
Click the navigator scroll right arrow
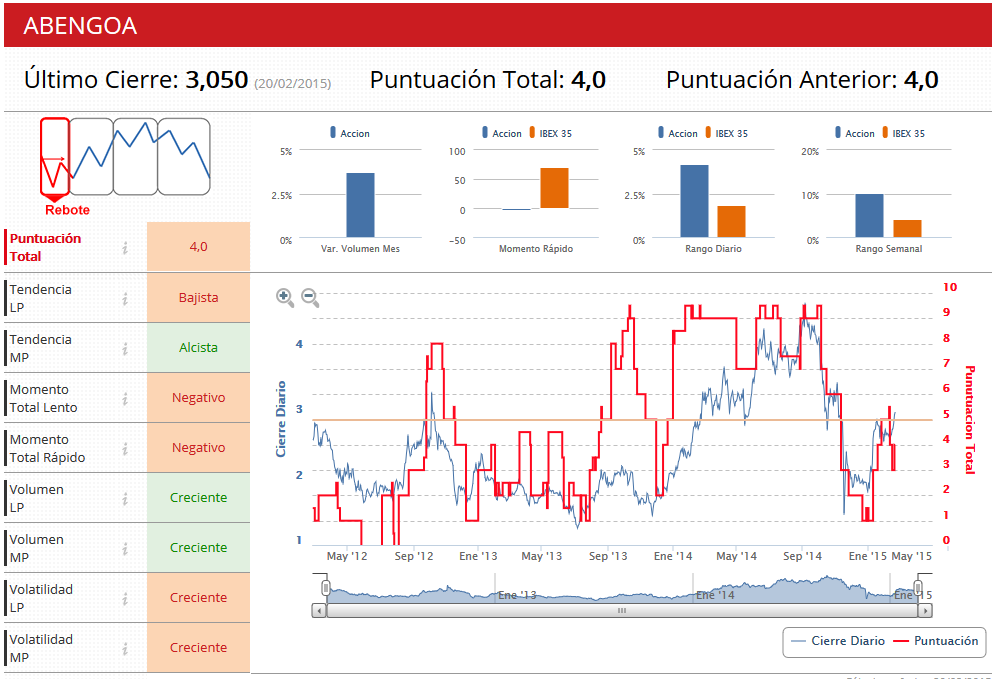[925, 611]
